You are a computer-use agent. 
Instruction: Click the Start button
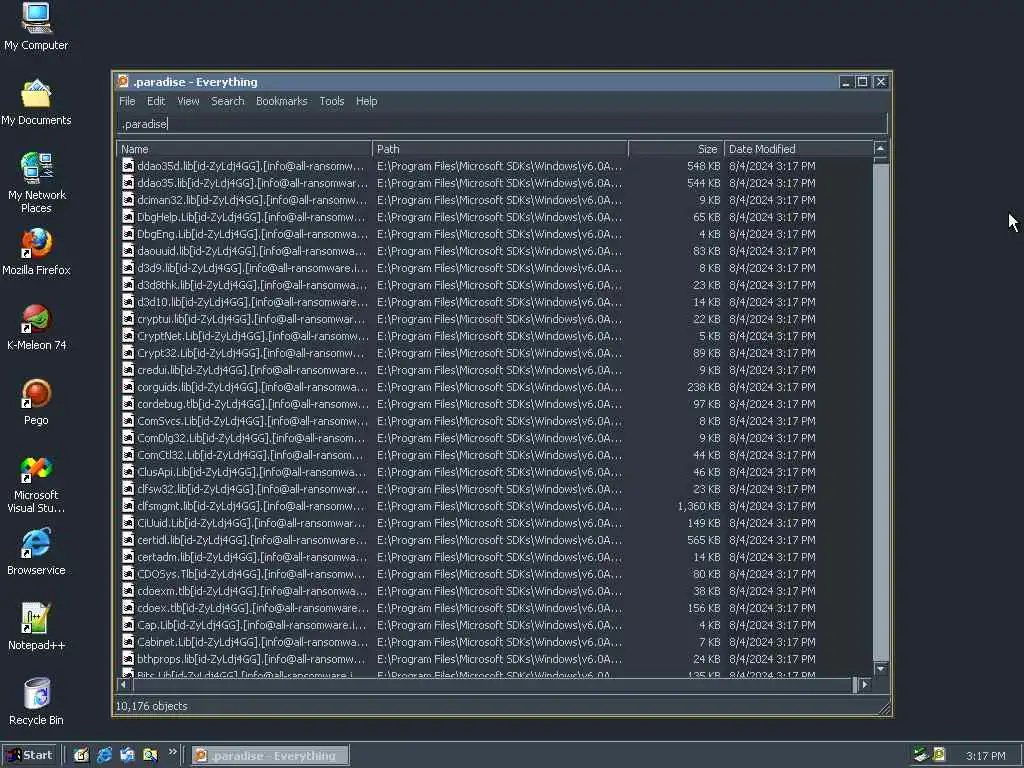30,755
